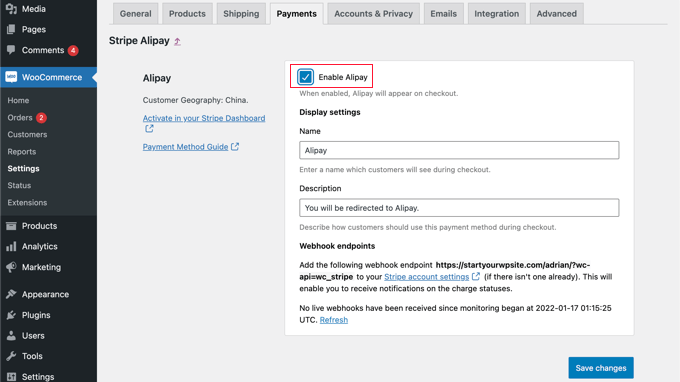Open Comments in the sidebar
Image resolution: width=680 pixels, height=382 pixels.
point(43,50)
